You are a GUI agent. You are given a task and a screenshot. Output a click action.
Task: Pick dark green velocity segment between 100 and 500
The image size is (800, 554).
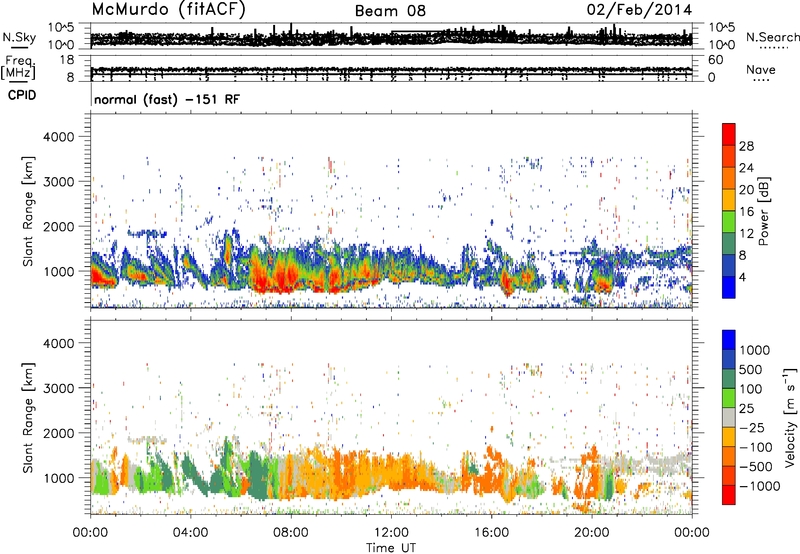(729, 379)
